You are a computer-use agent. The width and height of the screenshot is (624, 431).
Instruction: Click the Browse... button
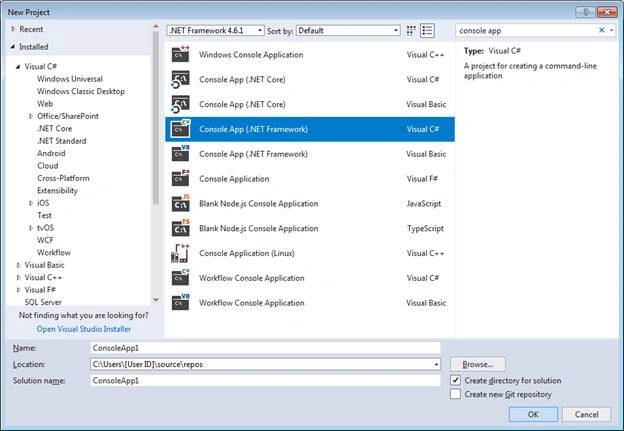click(x=478, y=364)
